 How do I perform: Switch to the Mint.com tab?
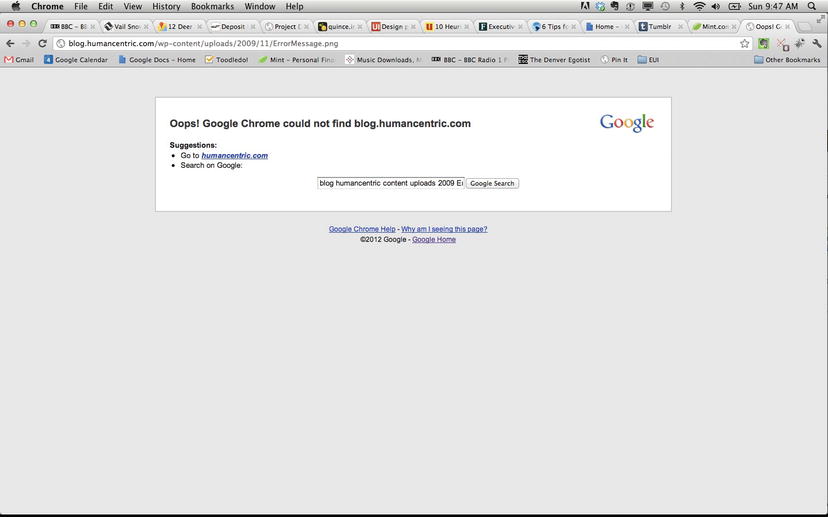tap(712, 26)
